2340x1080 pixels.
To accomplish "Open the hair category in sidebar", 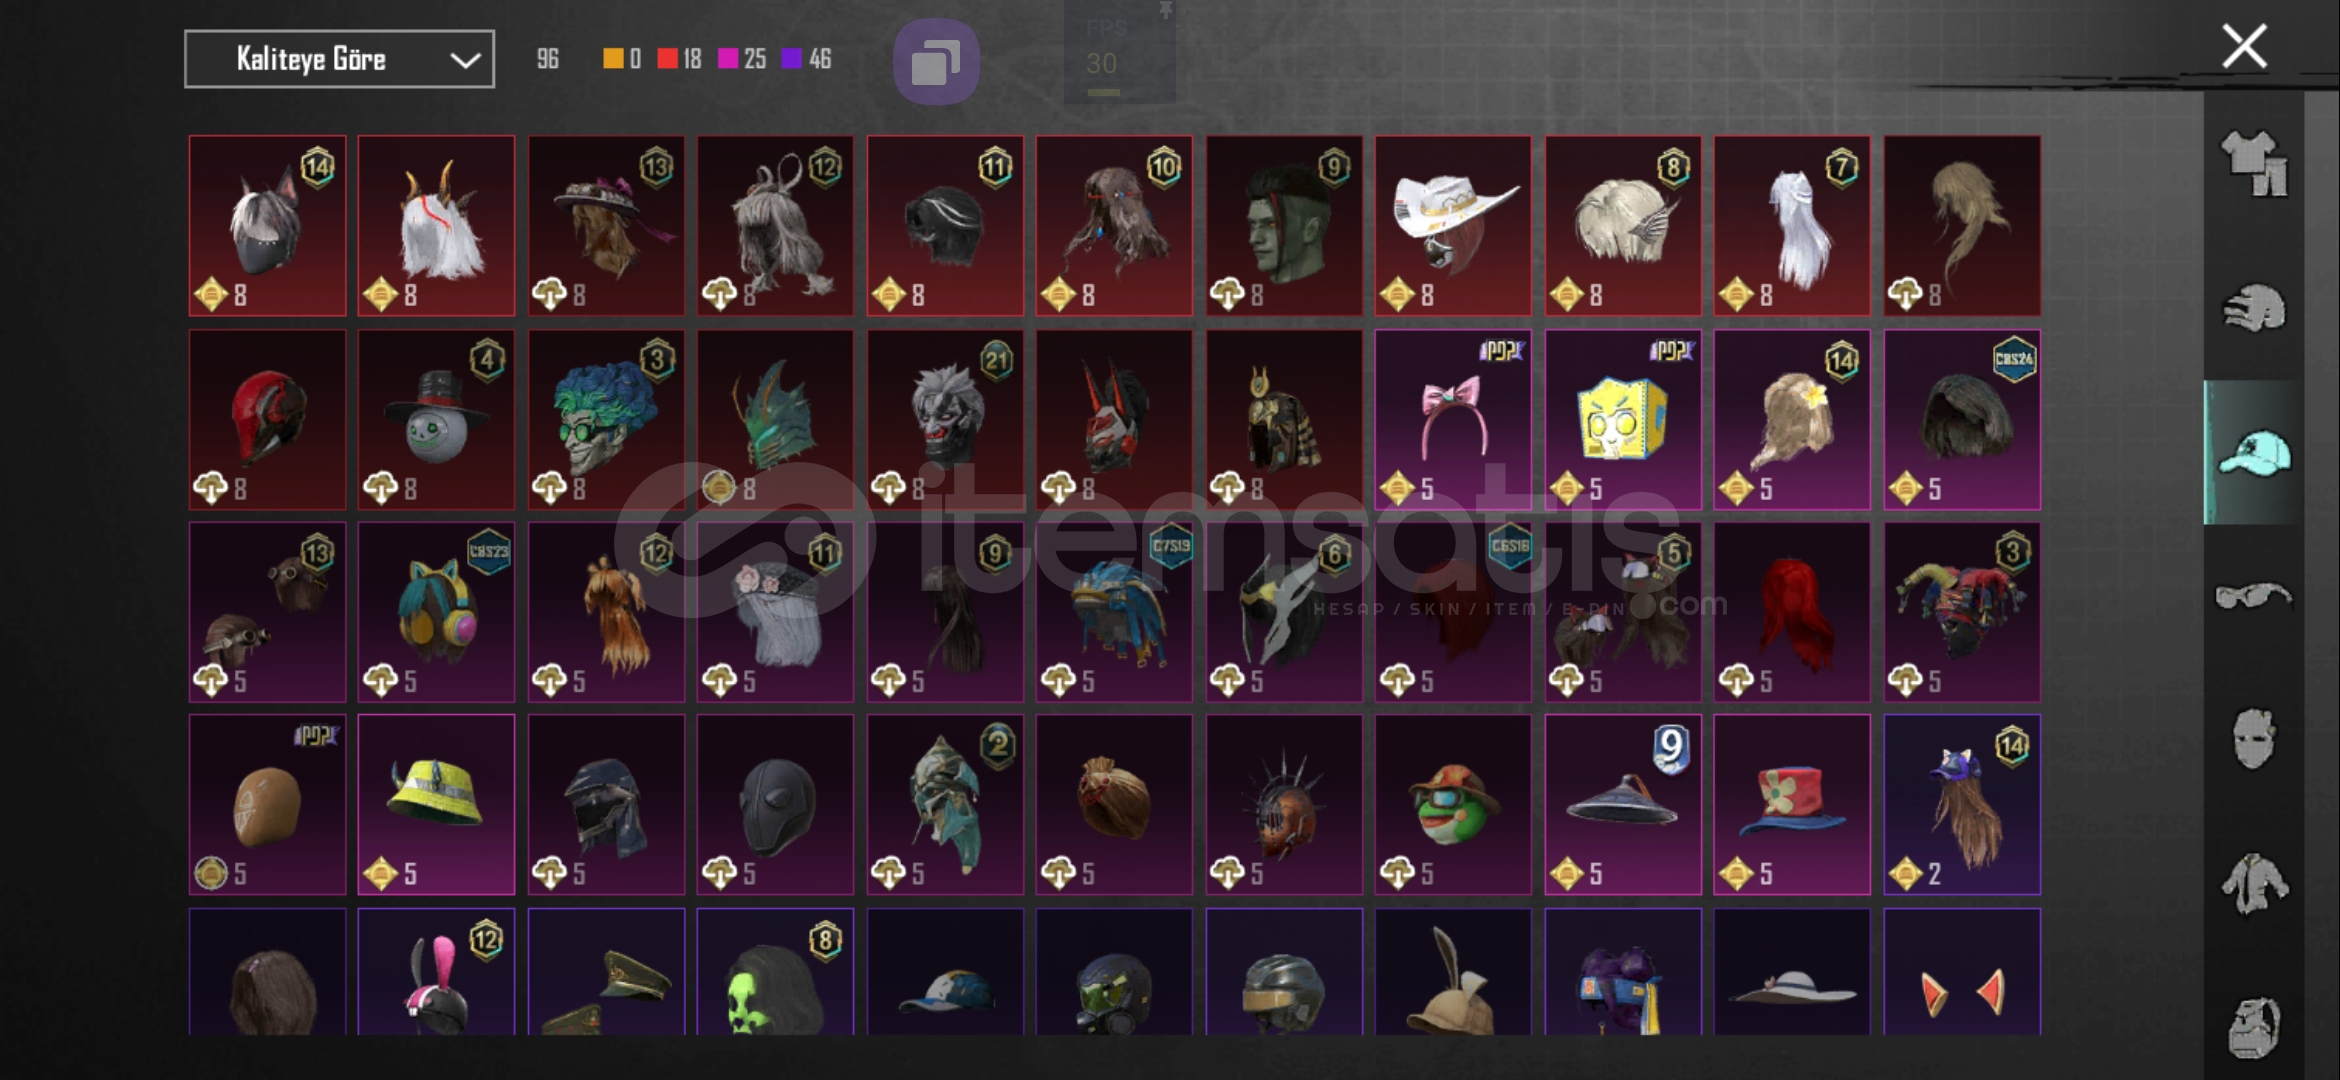I will 2255,307.
